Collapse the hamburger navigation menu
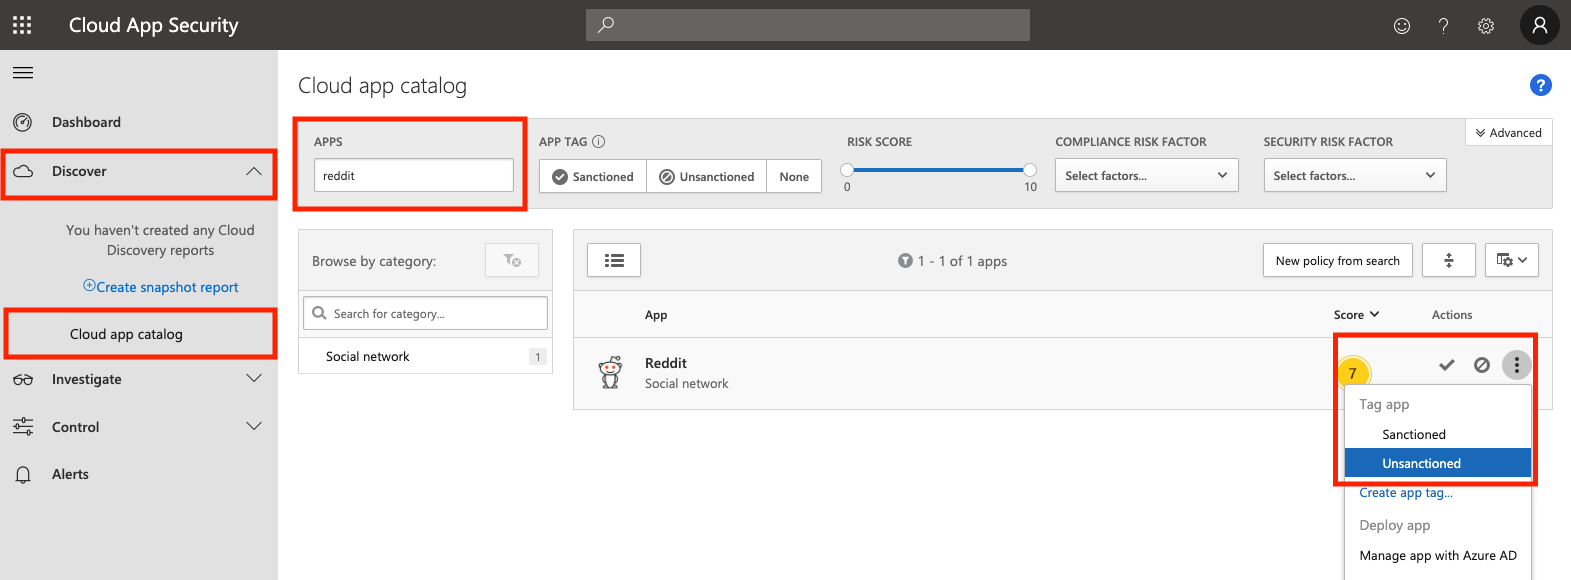The width and height of the screenshot is (1571, 580). click(23, 73)
